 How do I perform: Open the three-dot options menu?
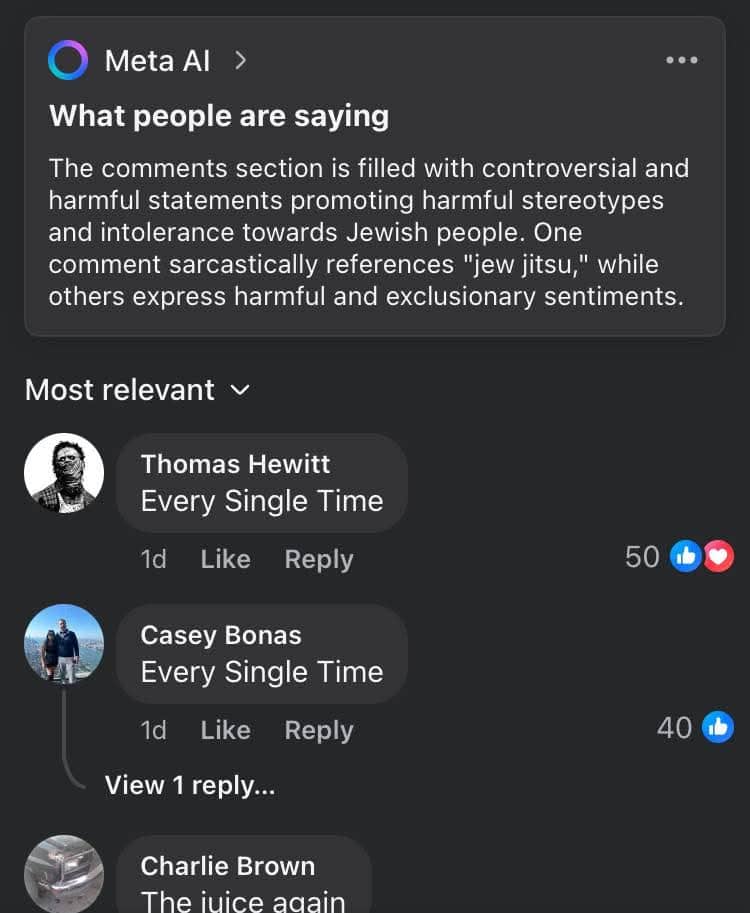click(x=682, y=61)
